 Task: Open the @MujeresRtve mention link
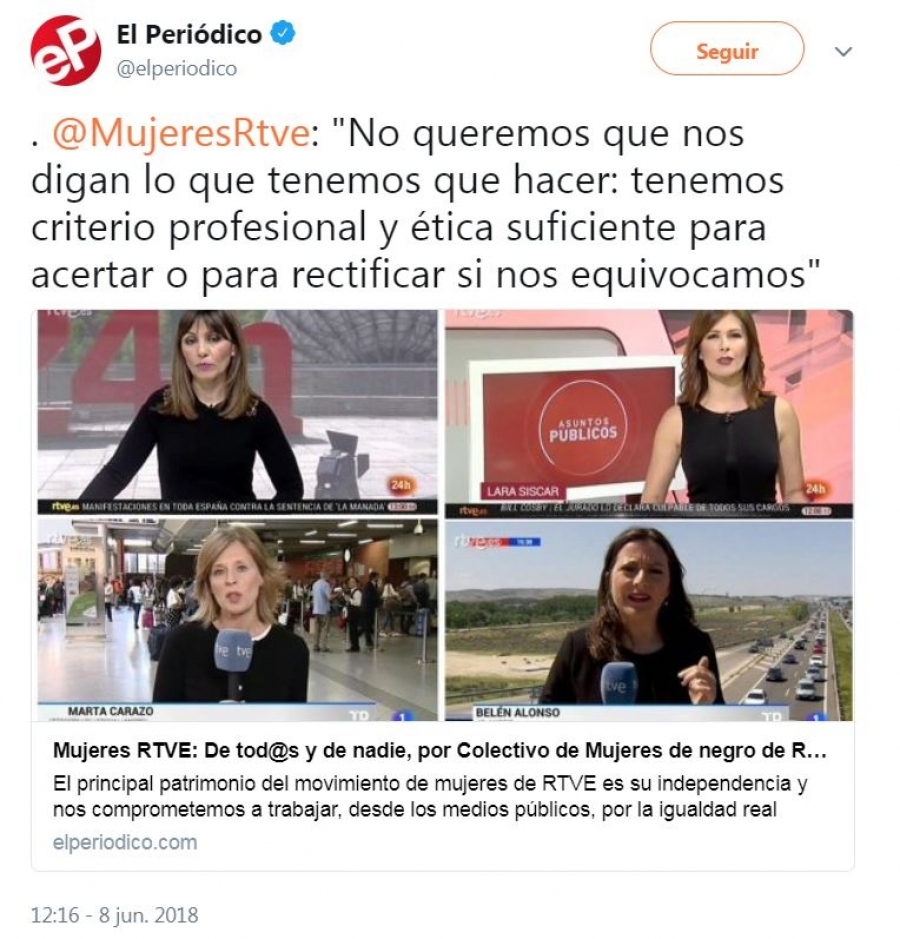tap(181, 134)
